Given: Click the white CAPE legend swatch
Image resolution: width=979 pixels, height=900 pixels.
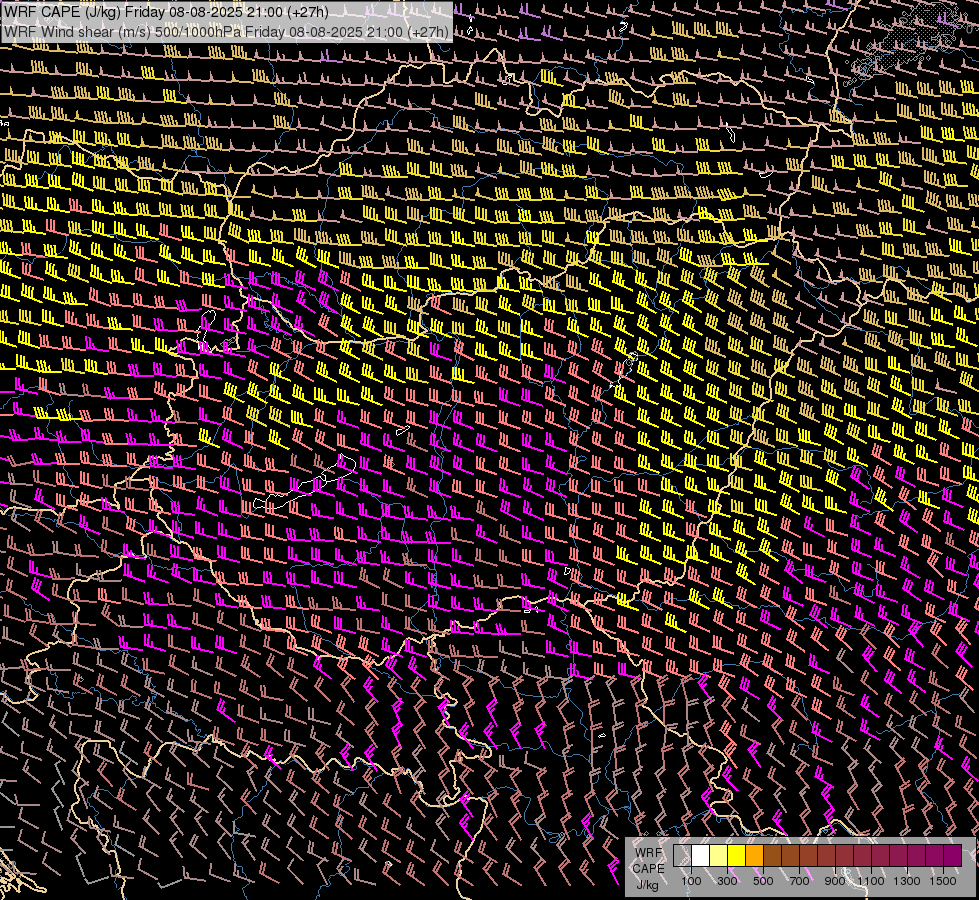Looking at the screenshot, I should click(701, 855).
